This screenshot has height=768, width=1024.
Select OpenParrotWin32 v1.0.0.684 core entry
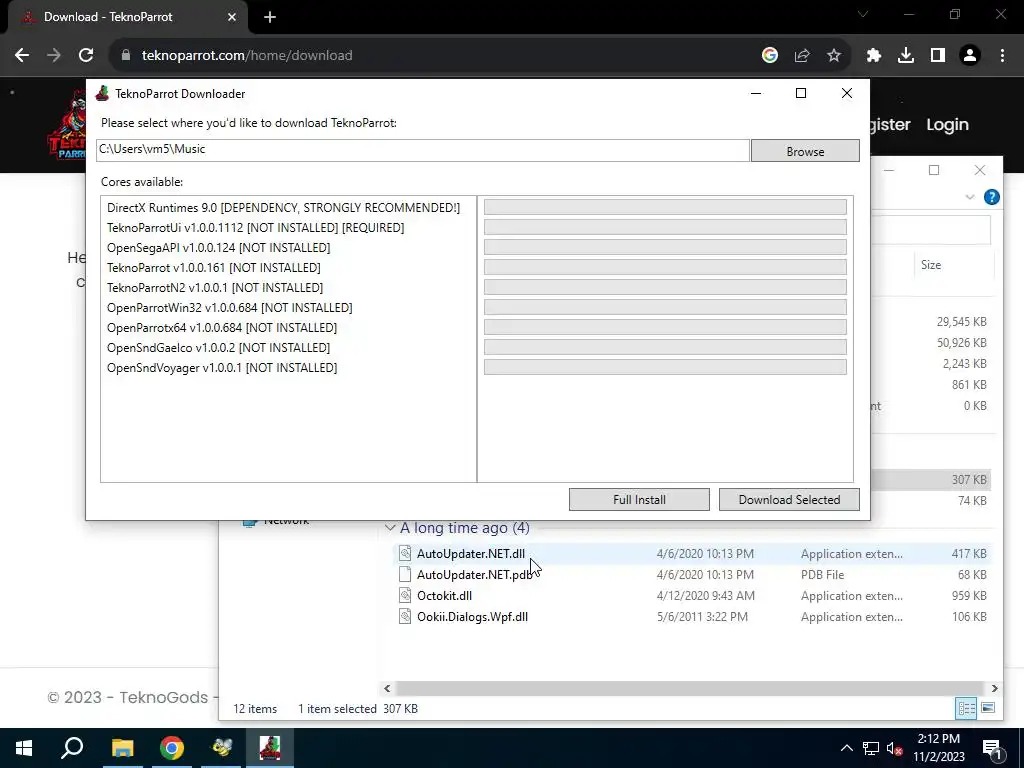pos(230,308)
